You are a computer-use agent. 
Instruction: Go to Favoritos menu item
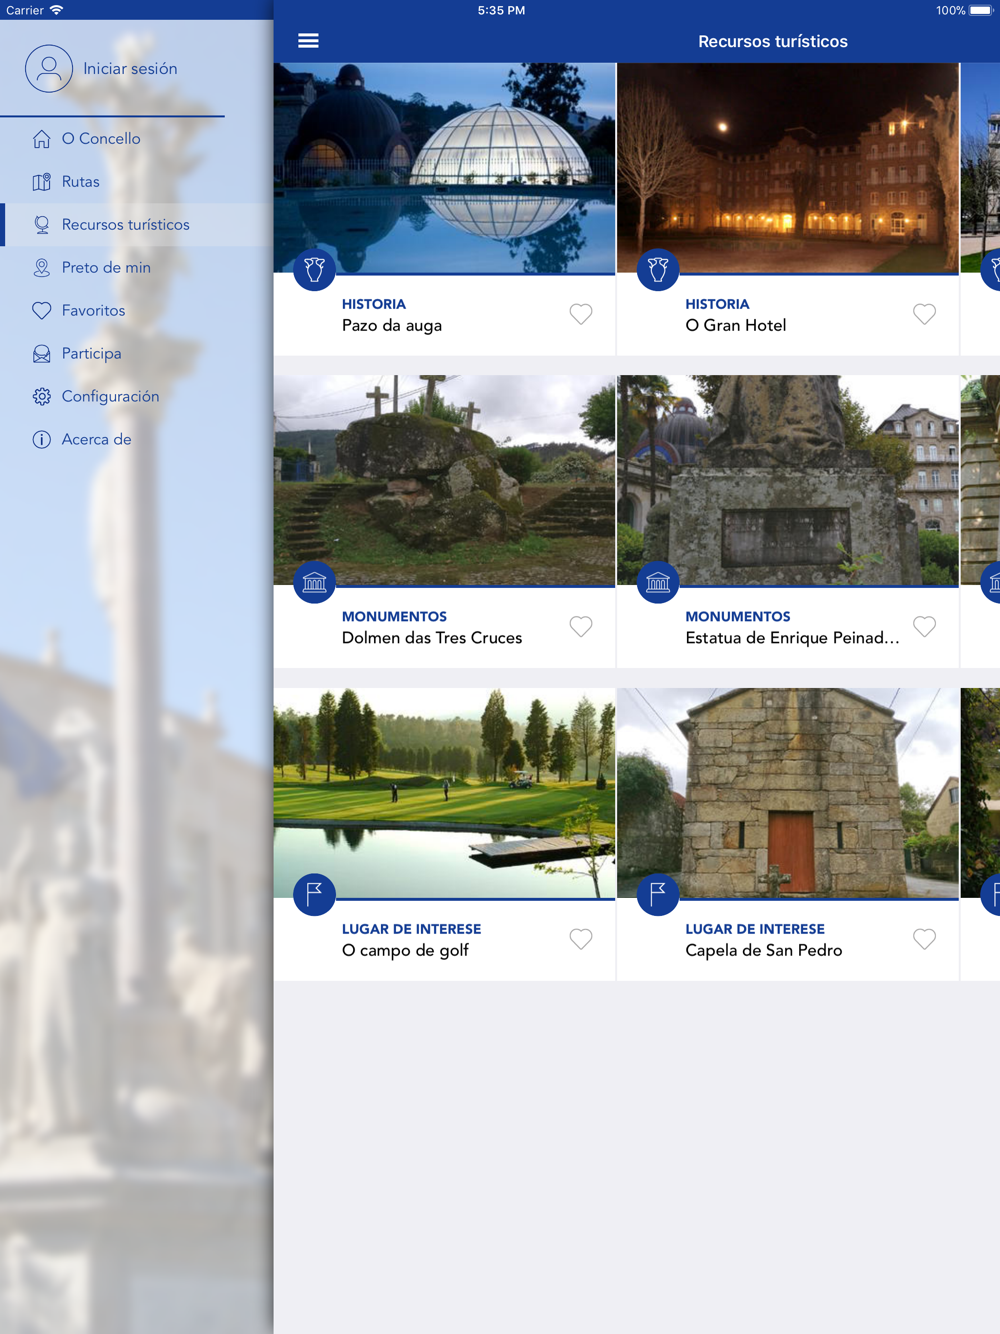(137, 311)
